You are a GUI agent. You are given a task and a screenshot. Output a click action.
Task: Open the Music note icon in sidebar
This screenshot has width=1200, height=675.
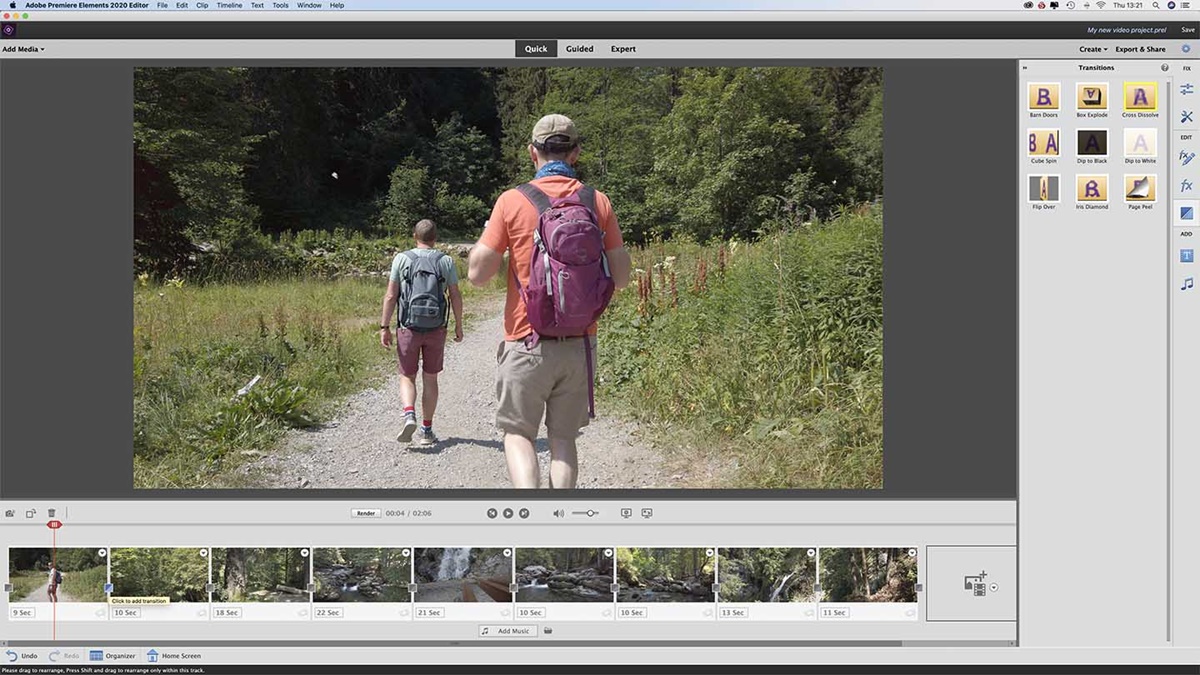1186,284
